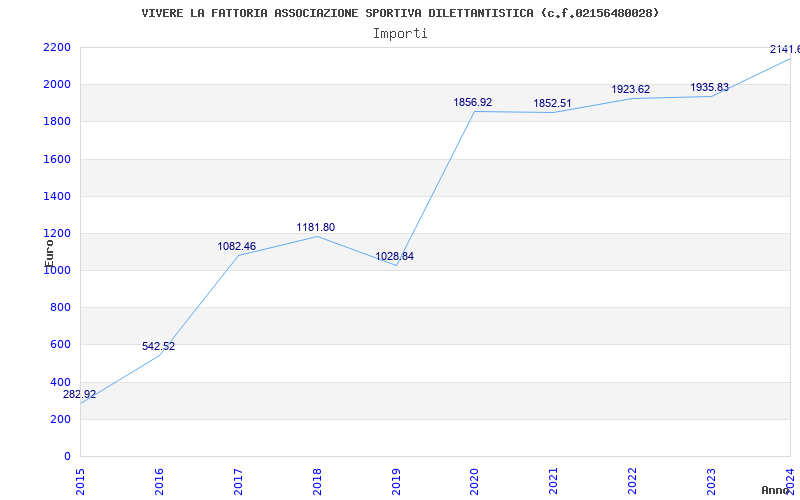
Task: Click the 1200 y-axis tick label
Action: tap(57, 234)
